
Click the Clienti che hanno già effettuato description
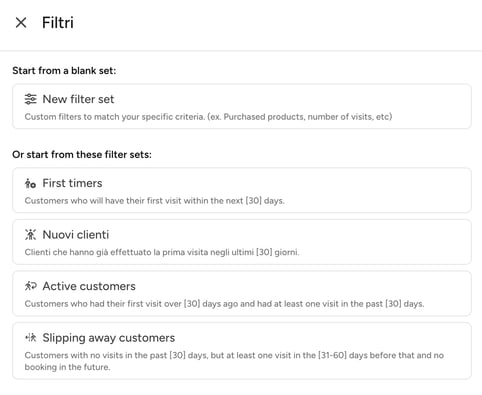(162, 252)
